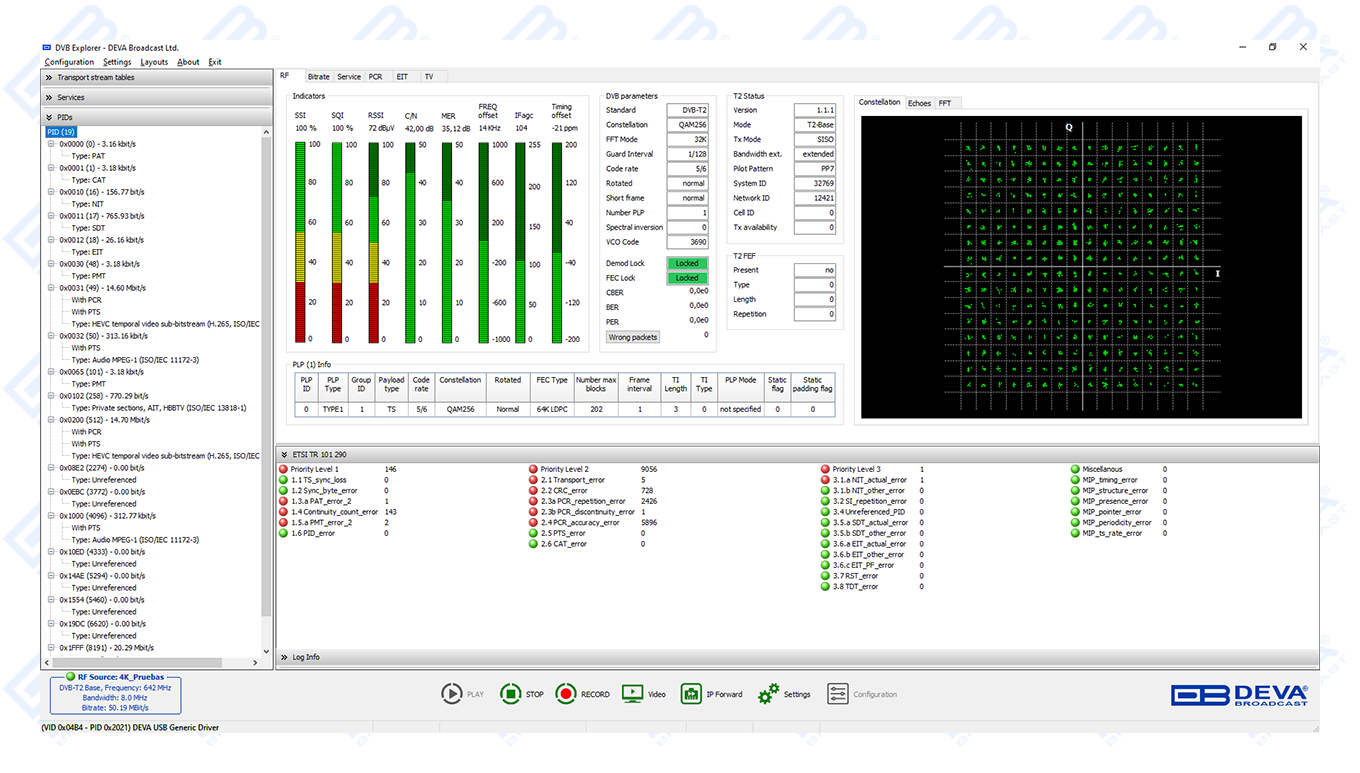Collapse the 0x0200 (512) PID node
The image size is (1360, 773).
(x=51, y=420)
